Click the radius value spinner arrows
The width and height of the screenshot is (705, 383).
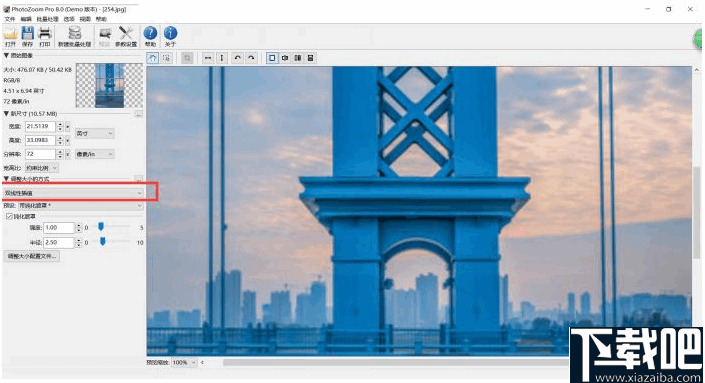pyautogui.click(x=79, y=243)
